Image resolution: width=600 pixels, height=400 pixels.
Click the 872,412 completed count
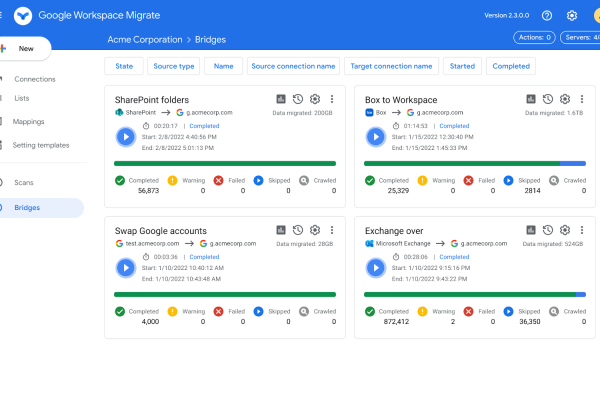click(396, 322)
